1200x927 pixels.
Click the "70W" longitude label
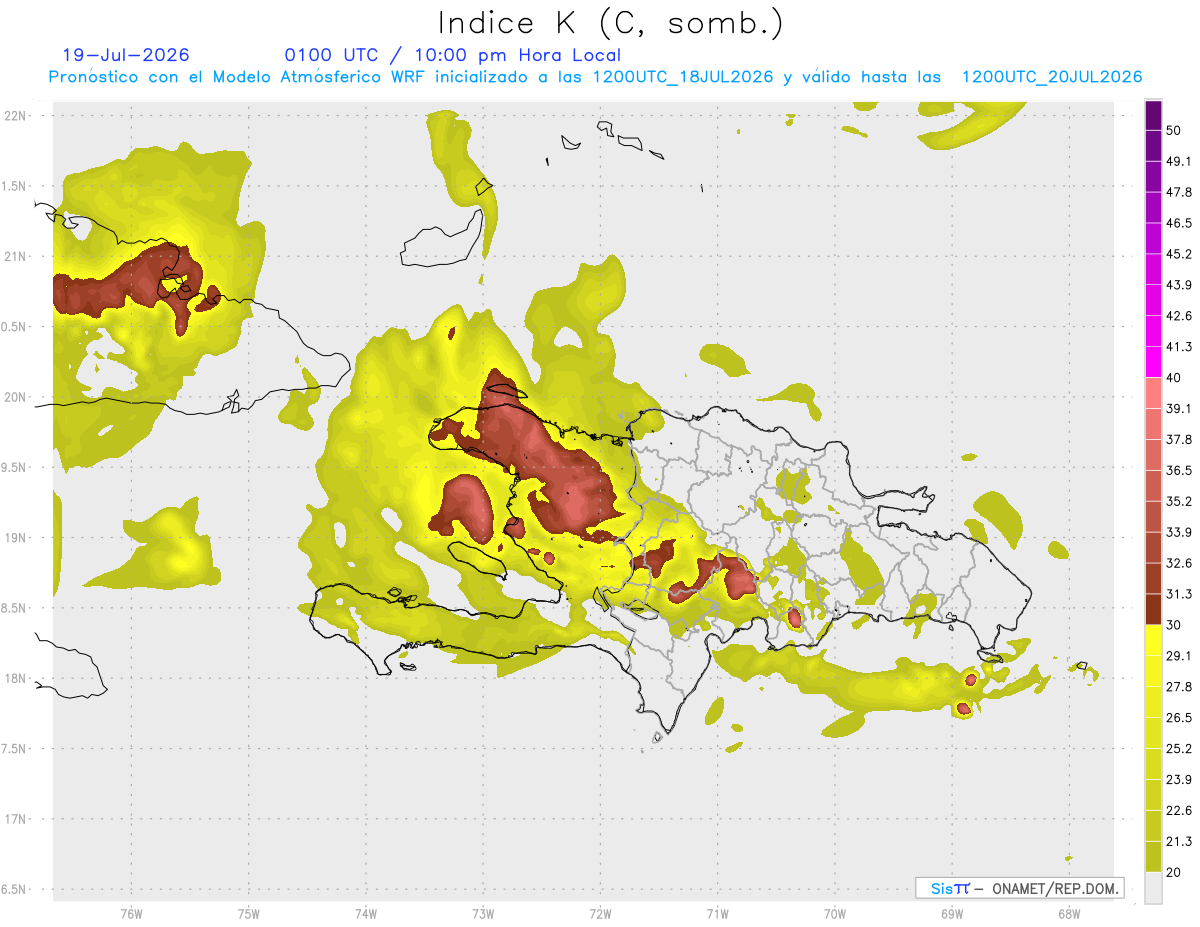click(835, 914)
